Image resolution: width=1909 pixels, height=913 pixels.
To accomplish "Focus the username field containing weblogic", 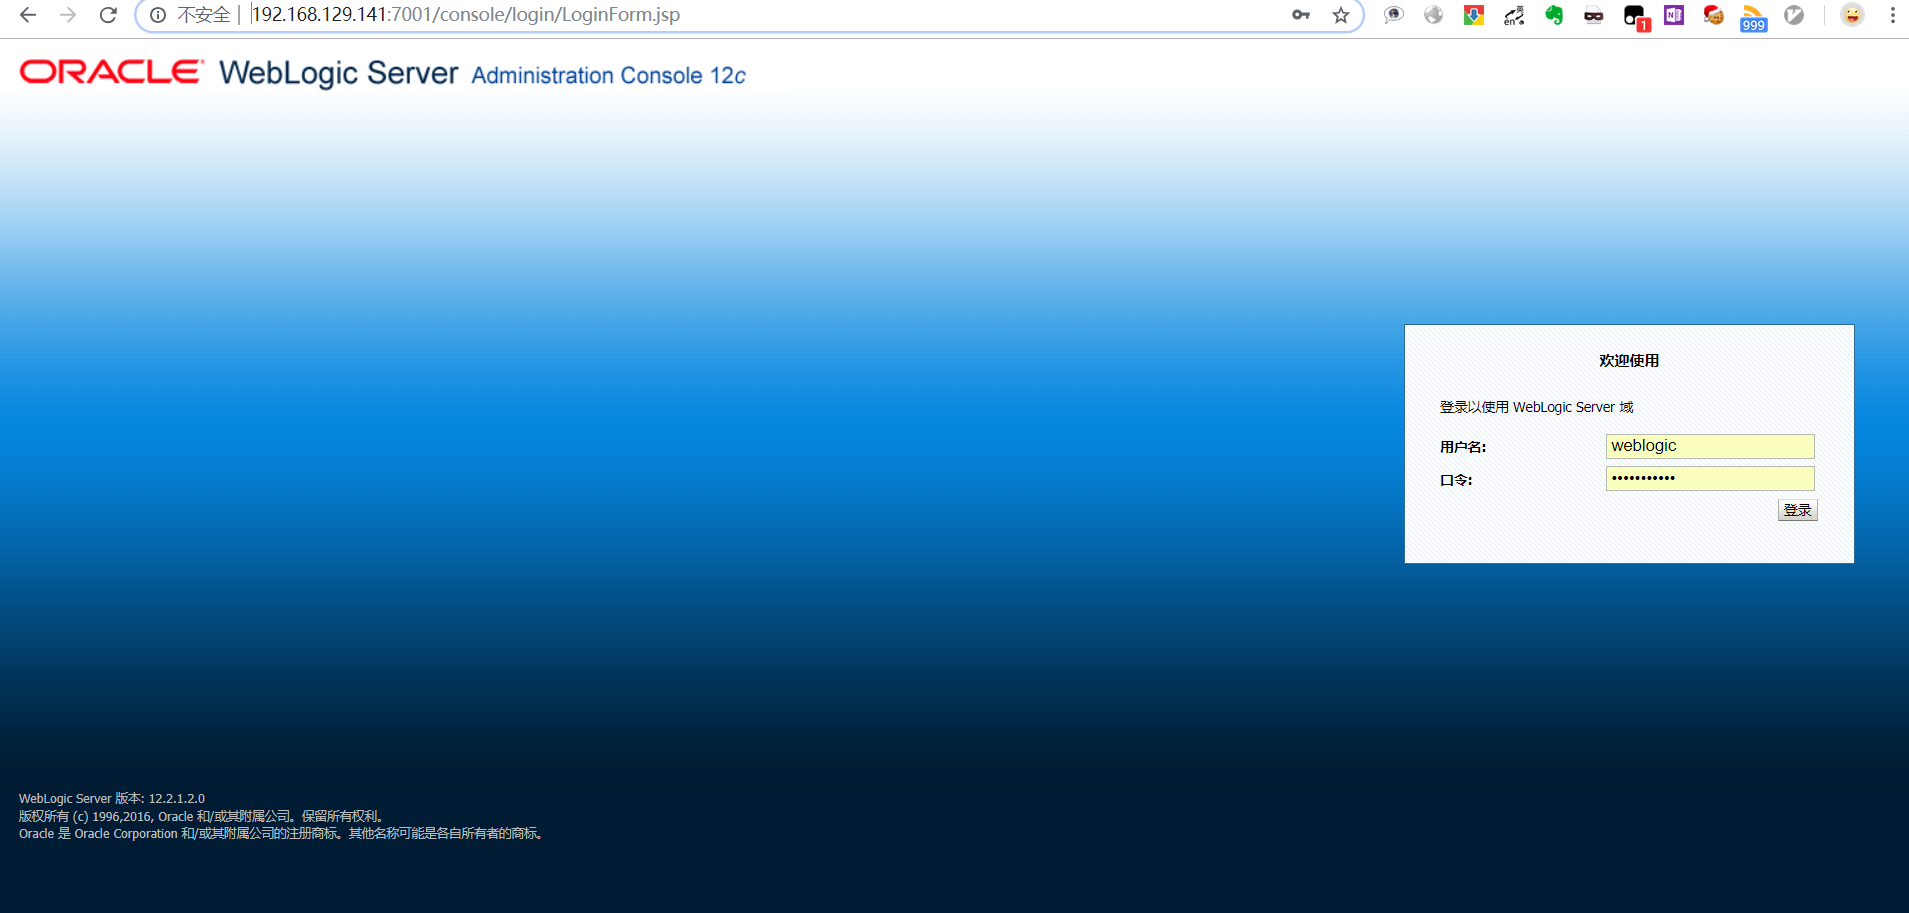I will coord(1710,446).
